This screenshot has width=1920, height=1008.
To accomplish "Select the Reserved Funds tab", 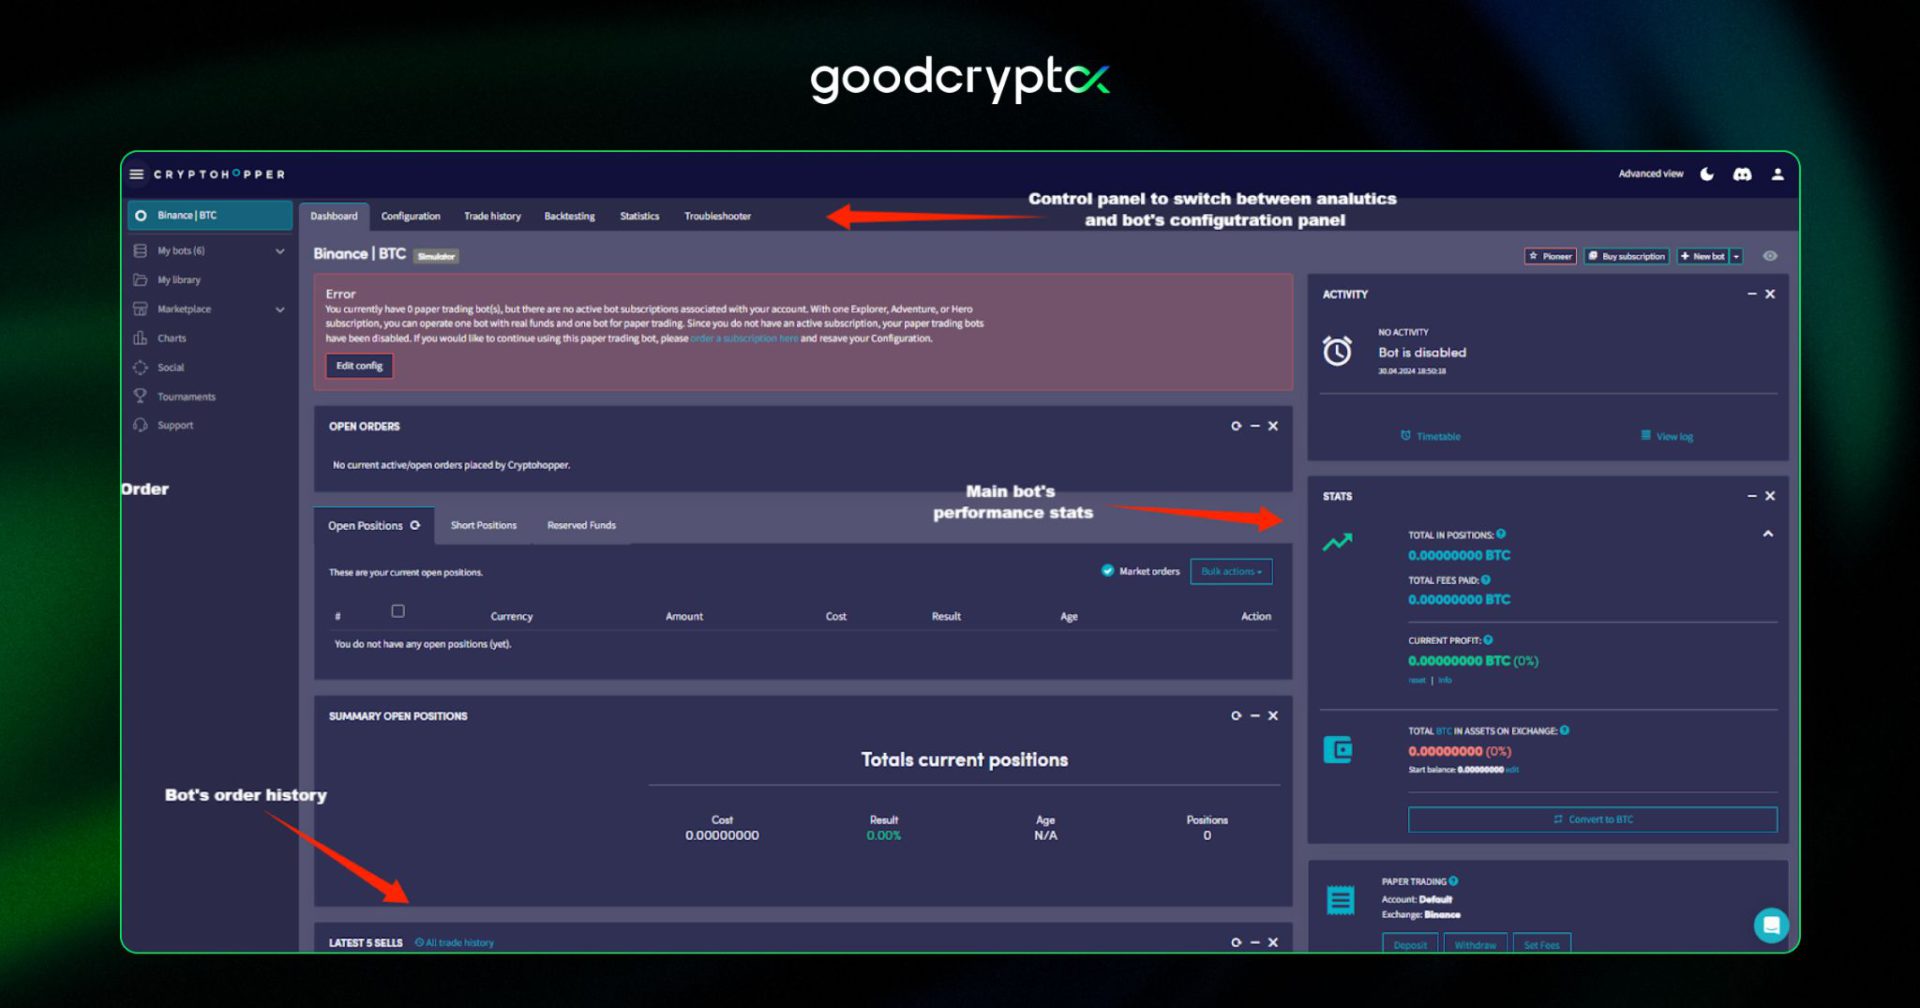I will pyautogui.click(x=581, y=525).
